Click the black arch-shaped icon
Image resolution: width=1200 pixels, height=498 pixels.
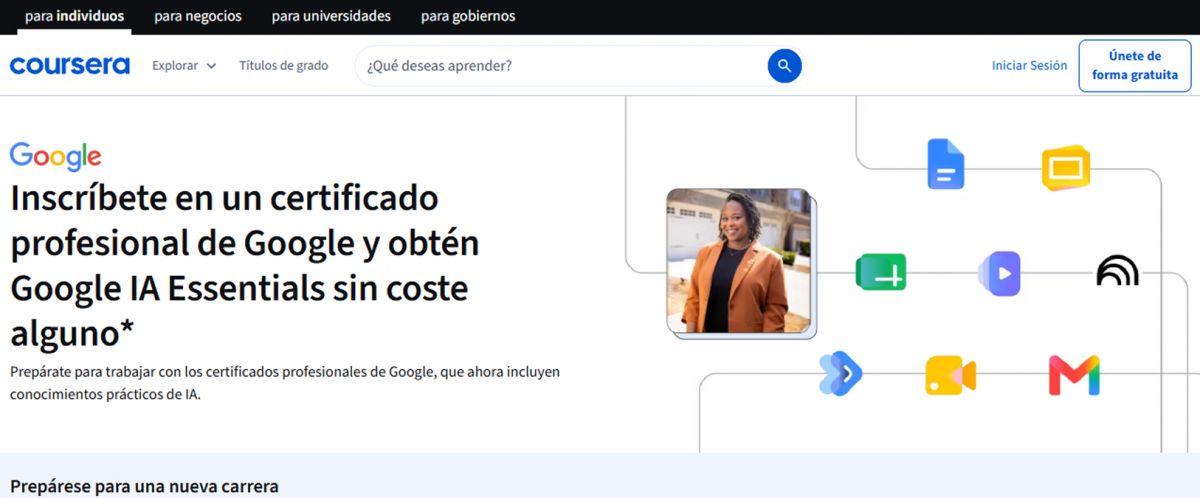click(1117, 271)
